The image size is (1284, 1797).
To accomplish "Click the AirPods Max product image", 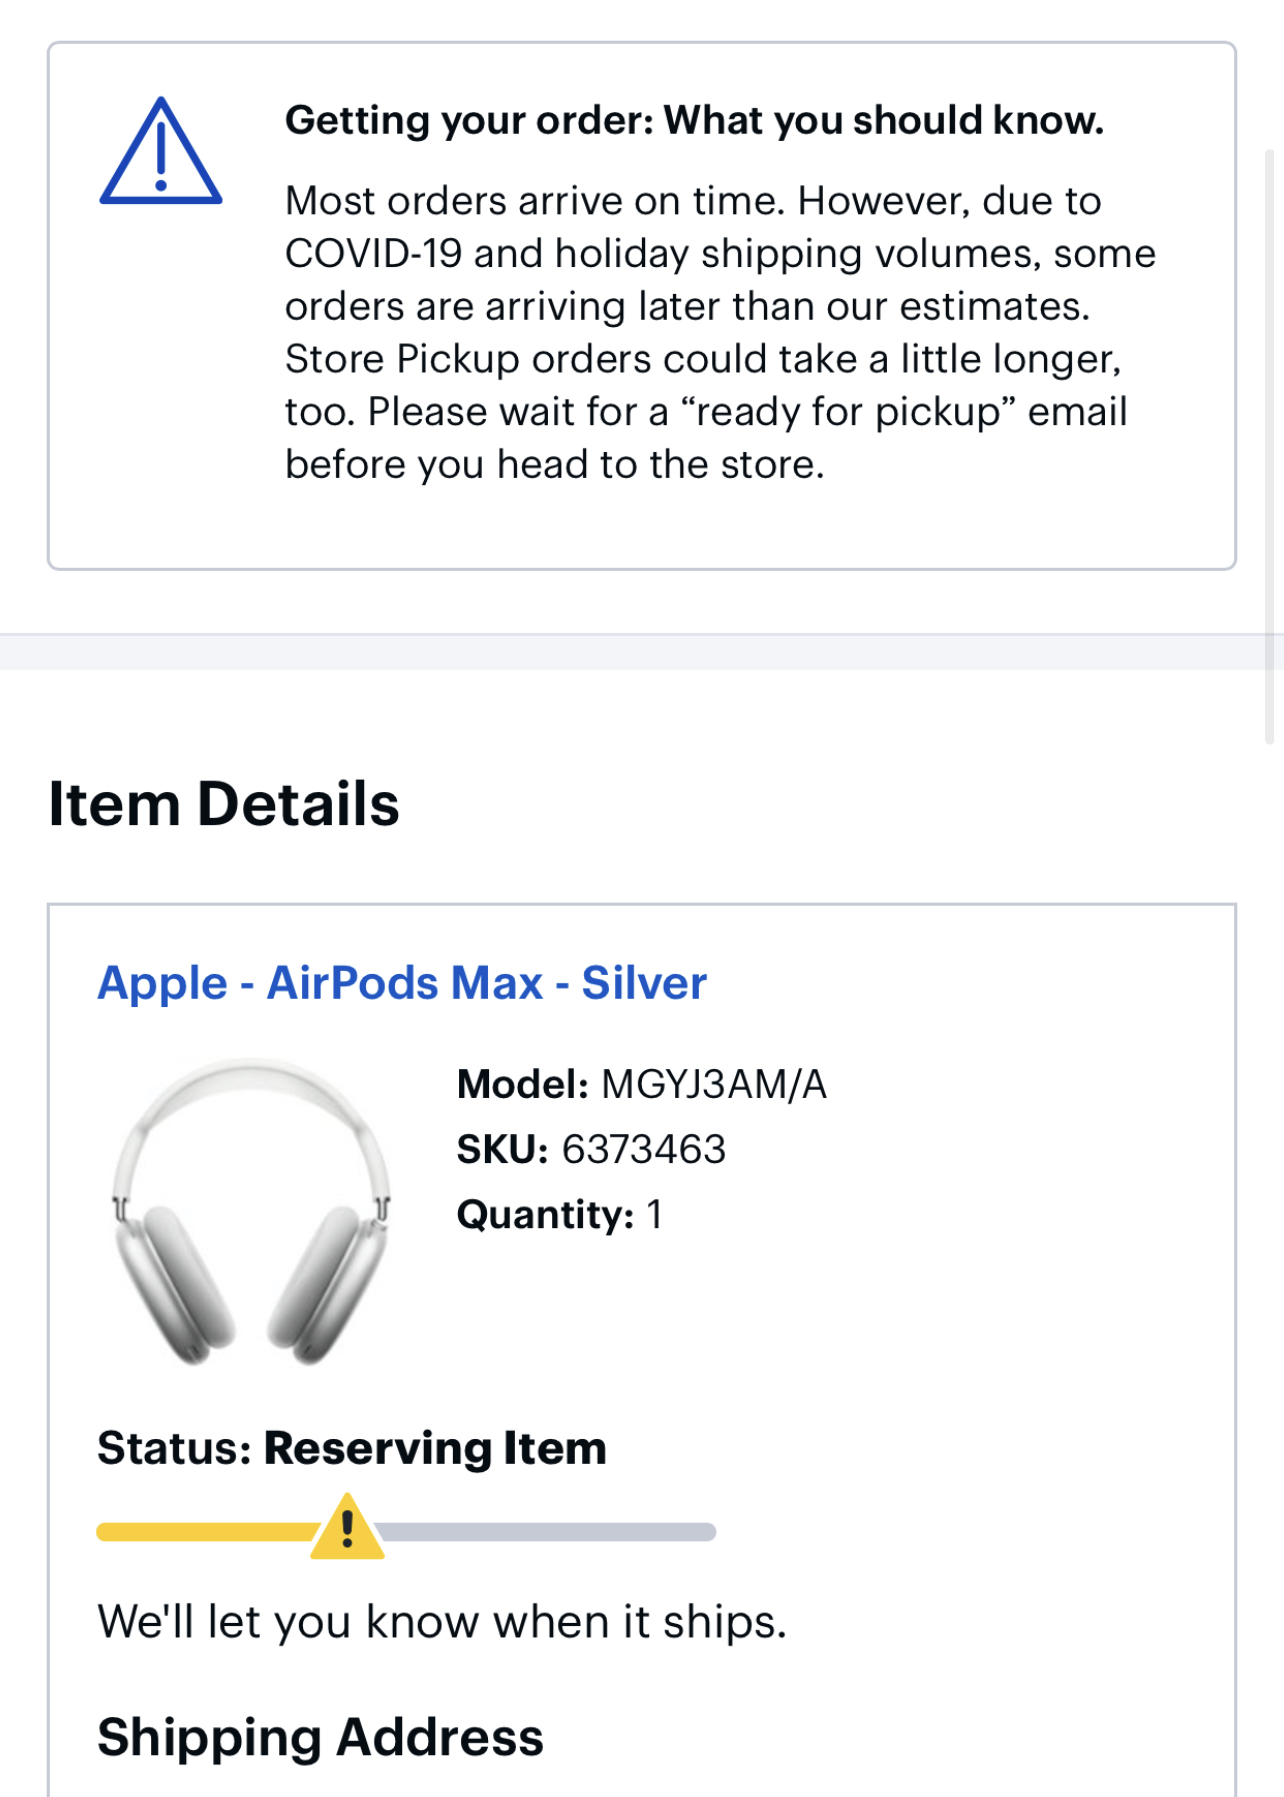I will click(251, 1211).
